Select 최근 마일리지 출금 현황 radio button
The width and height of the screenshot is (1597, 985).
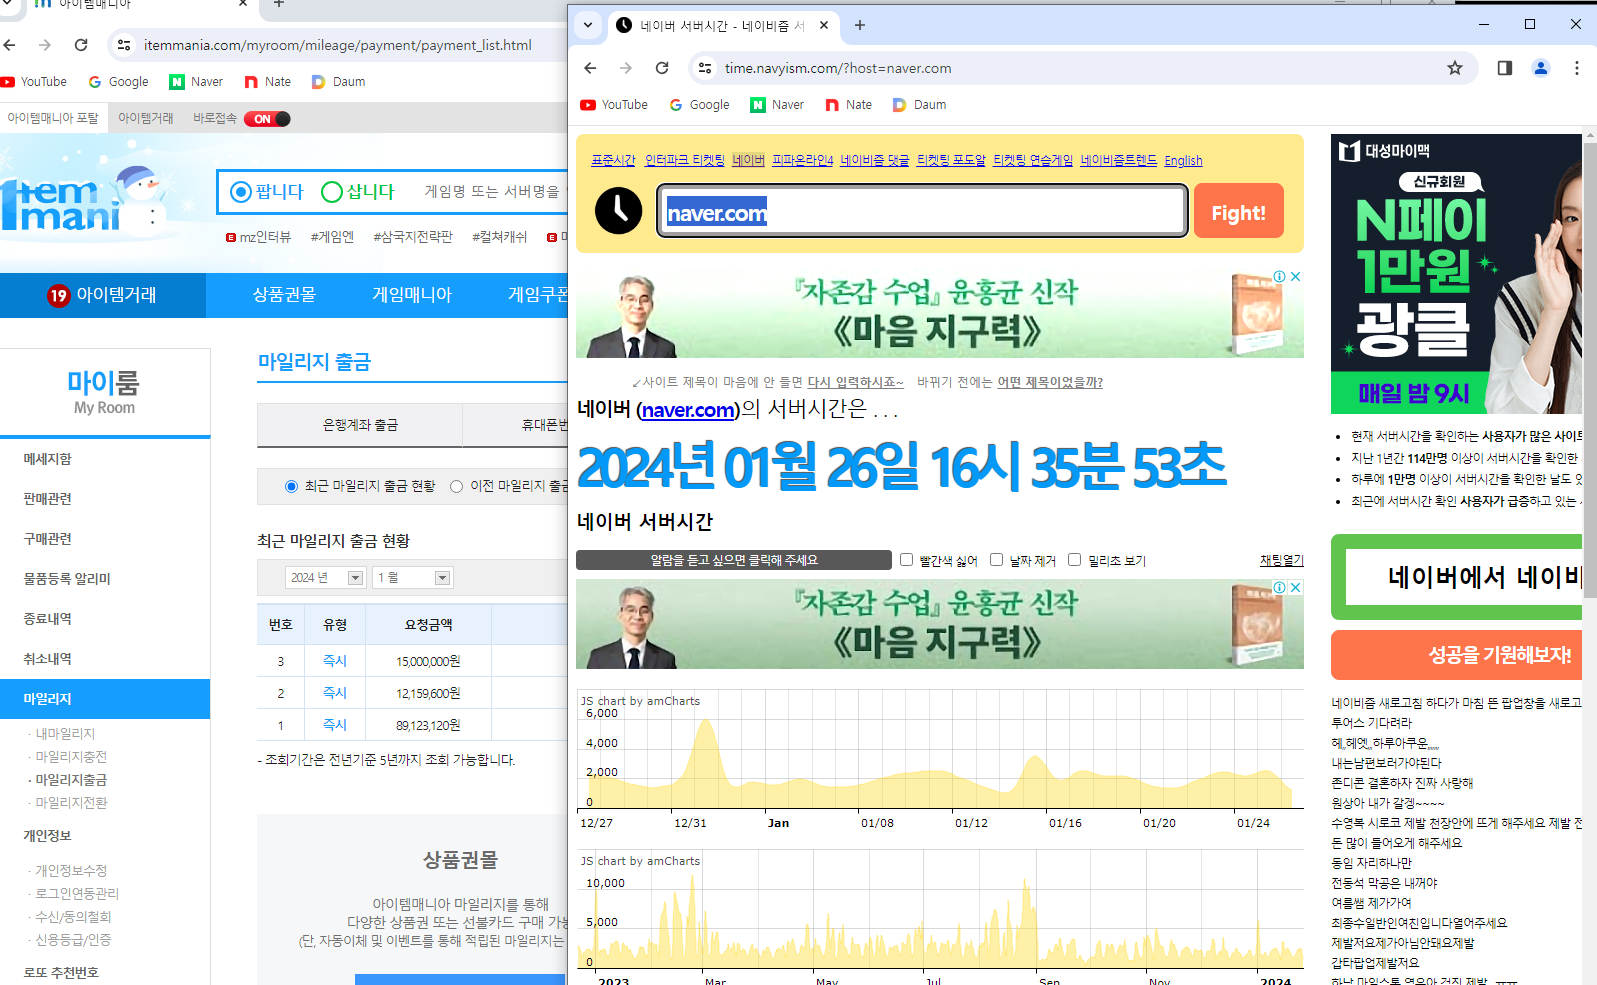[291, 486]
